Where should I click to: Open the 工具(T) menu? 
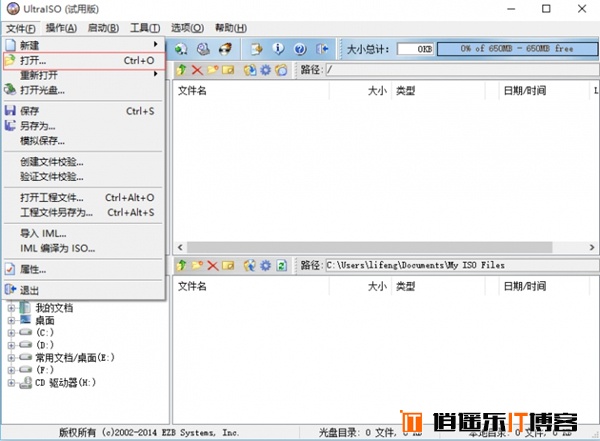[x=145, y=28]
